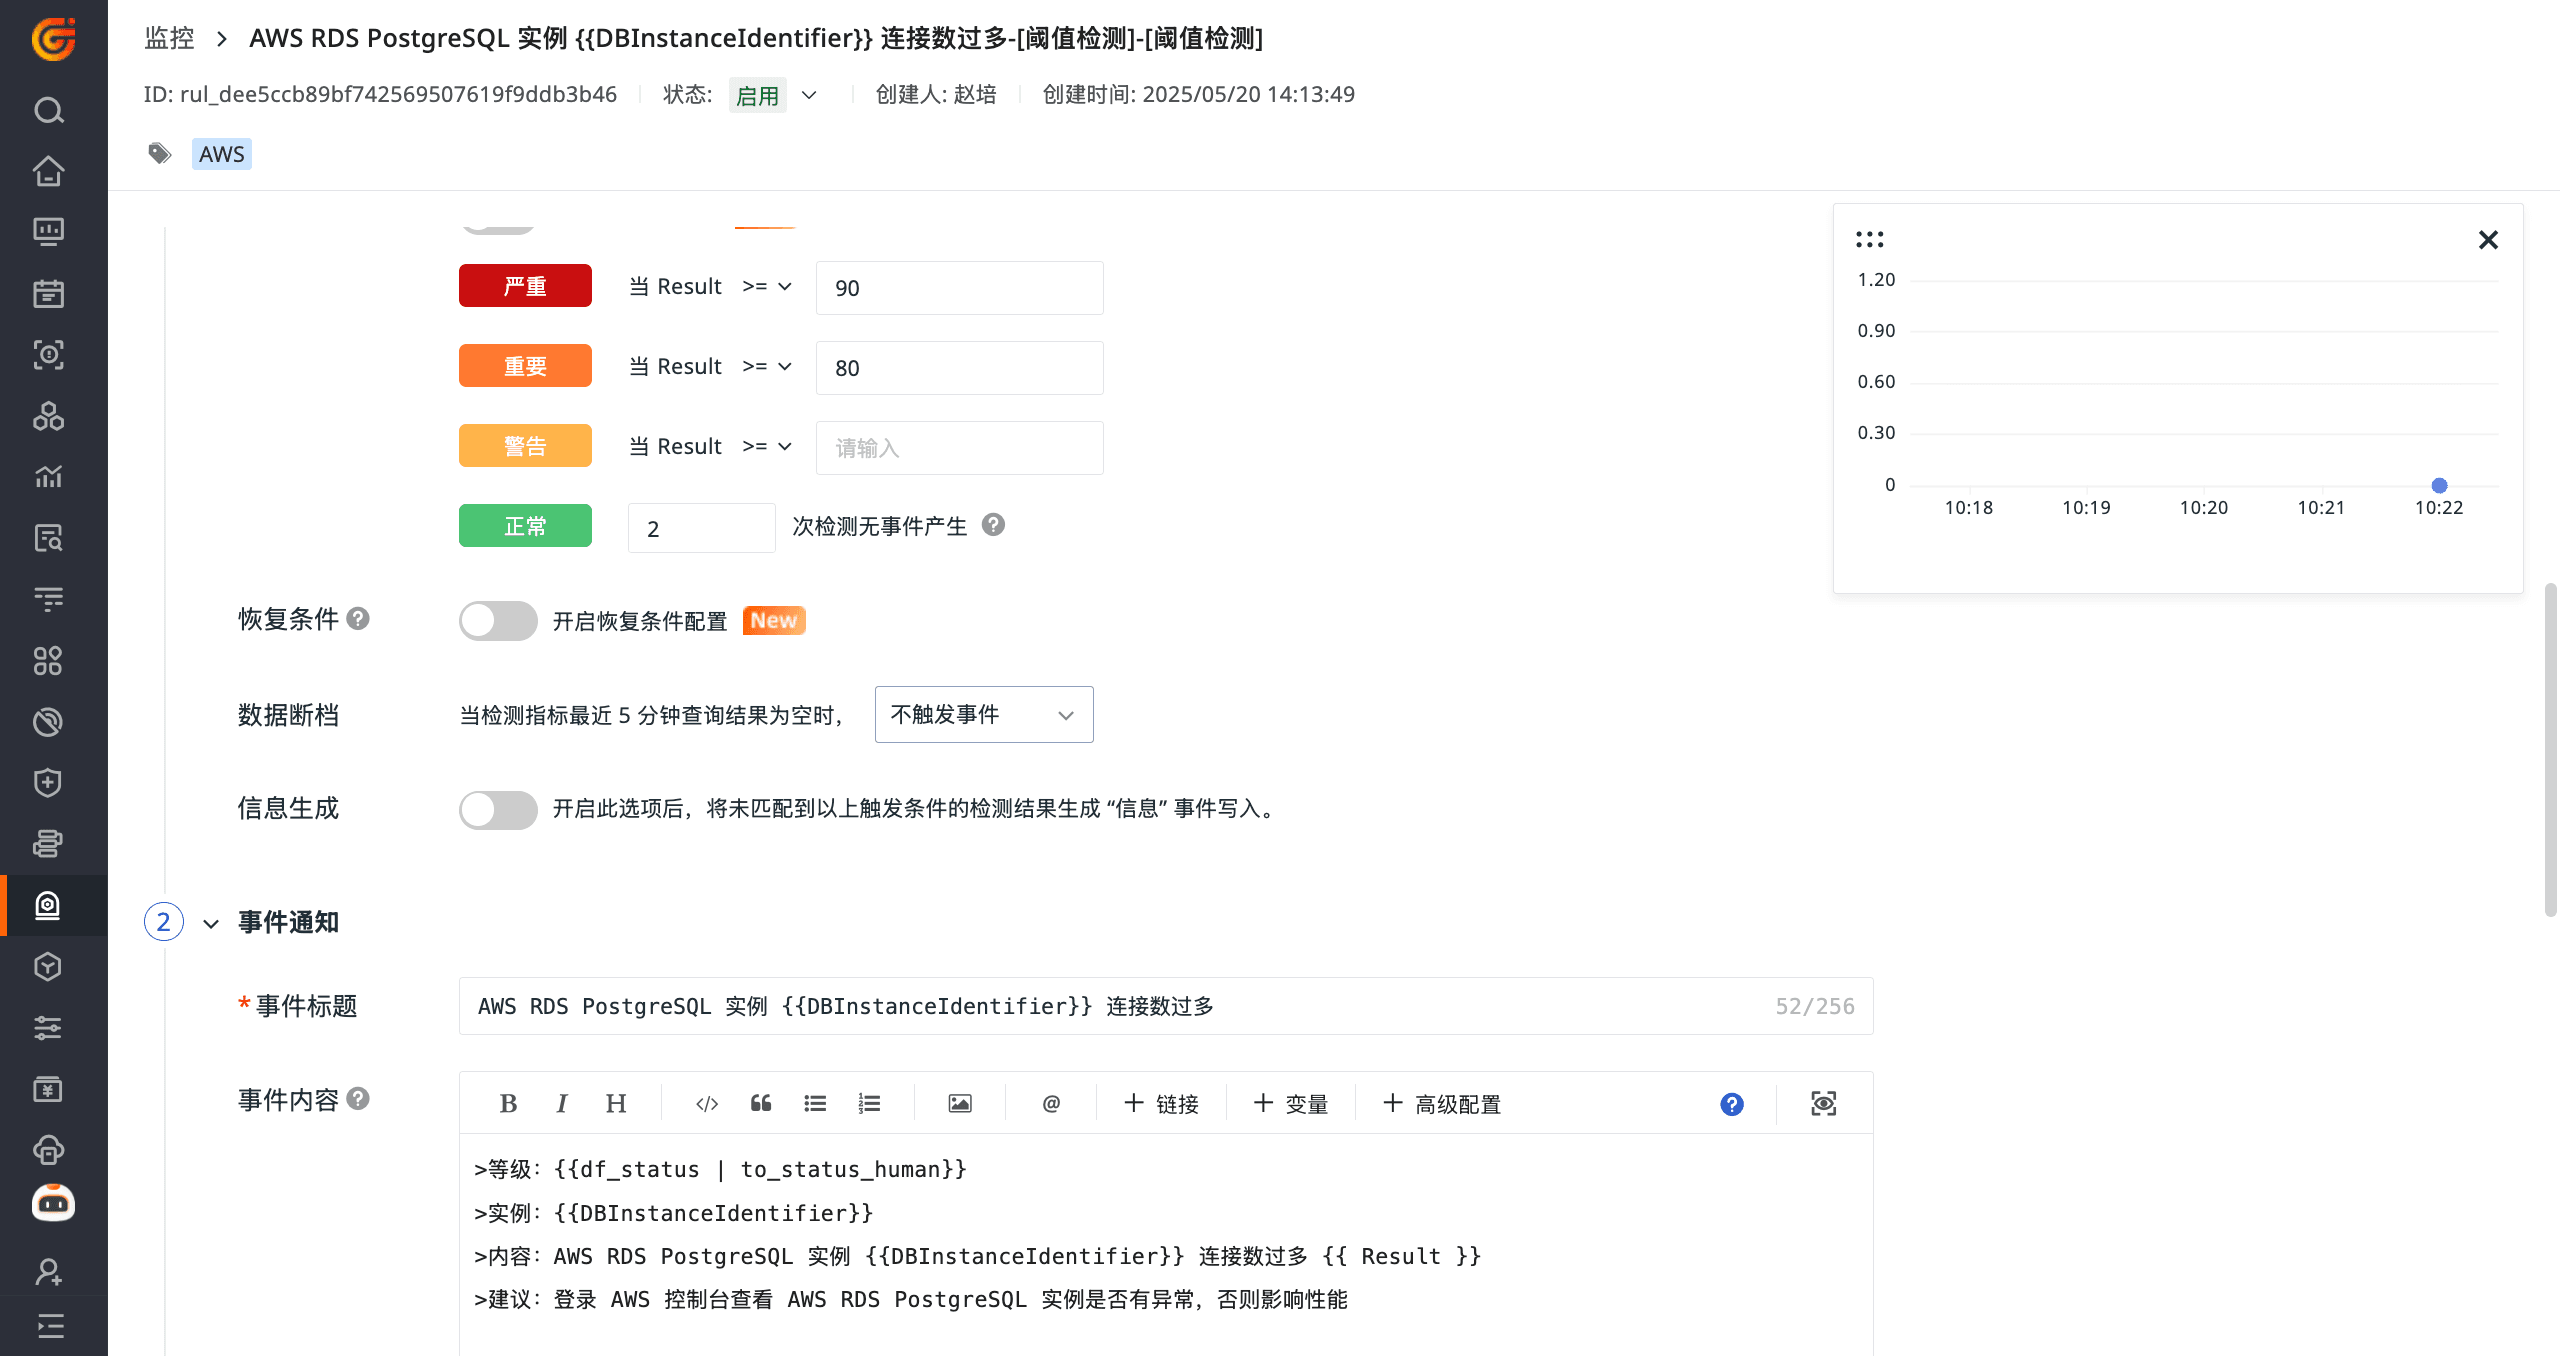Click the 事件标题 input field
Viewport: 2560px width, 1356px height.
coord(1166,1006)
